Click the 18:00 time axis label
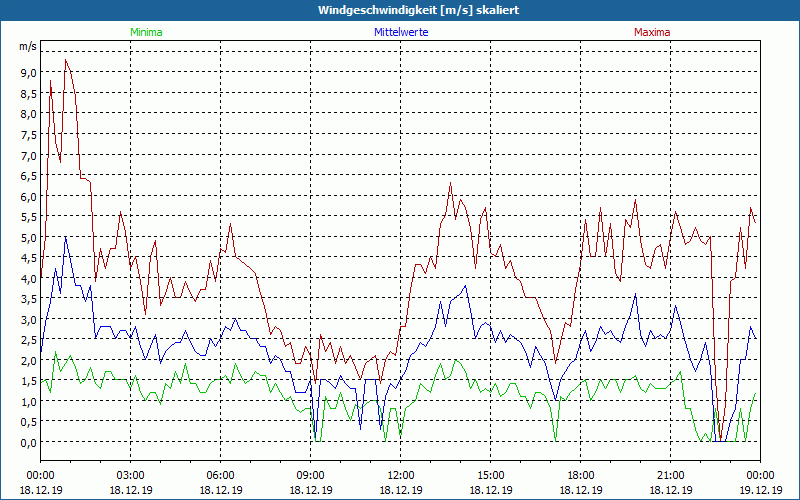The height and width of the screenshot is (500, 800). coord(581,475)
